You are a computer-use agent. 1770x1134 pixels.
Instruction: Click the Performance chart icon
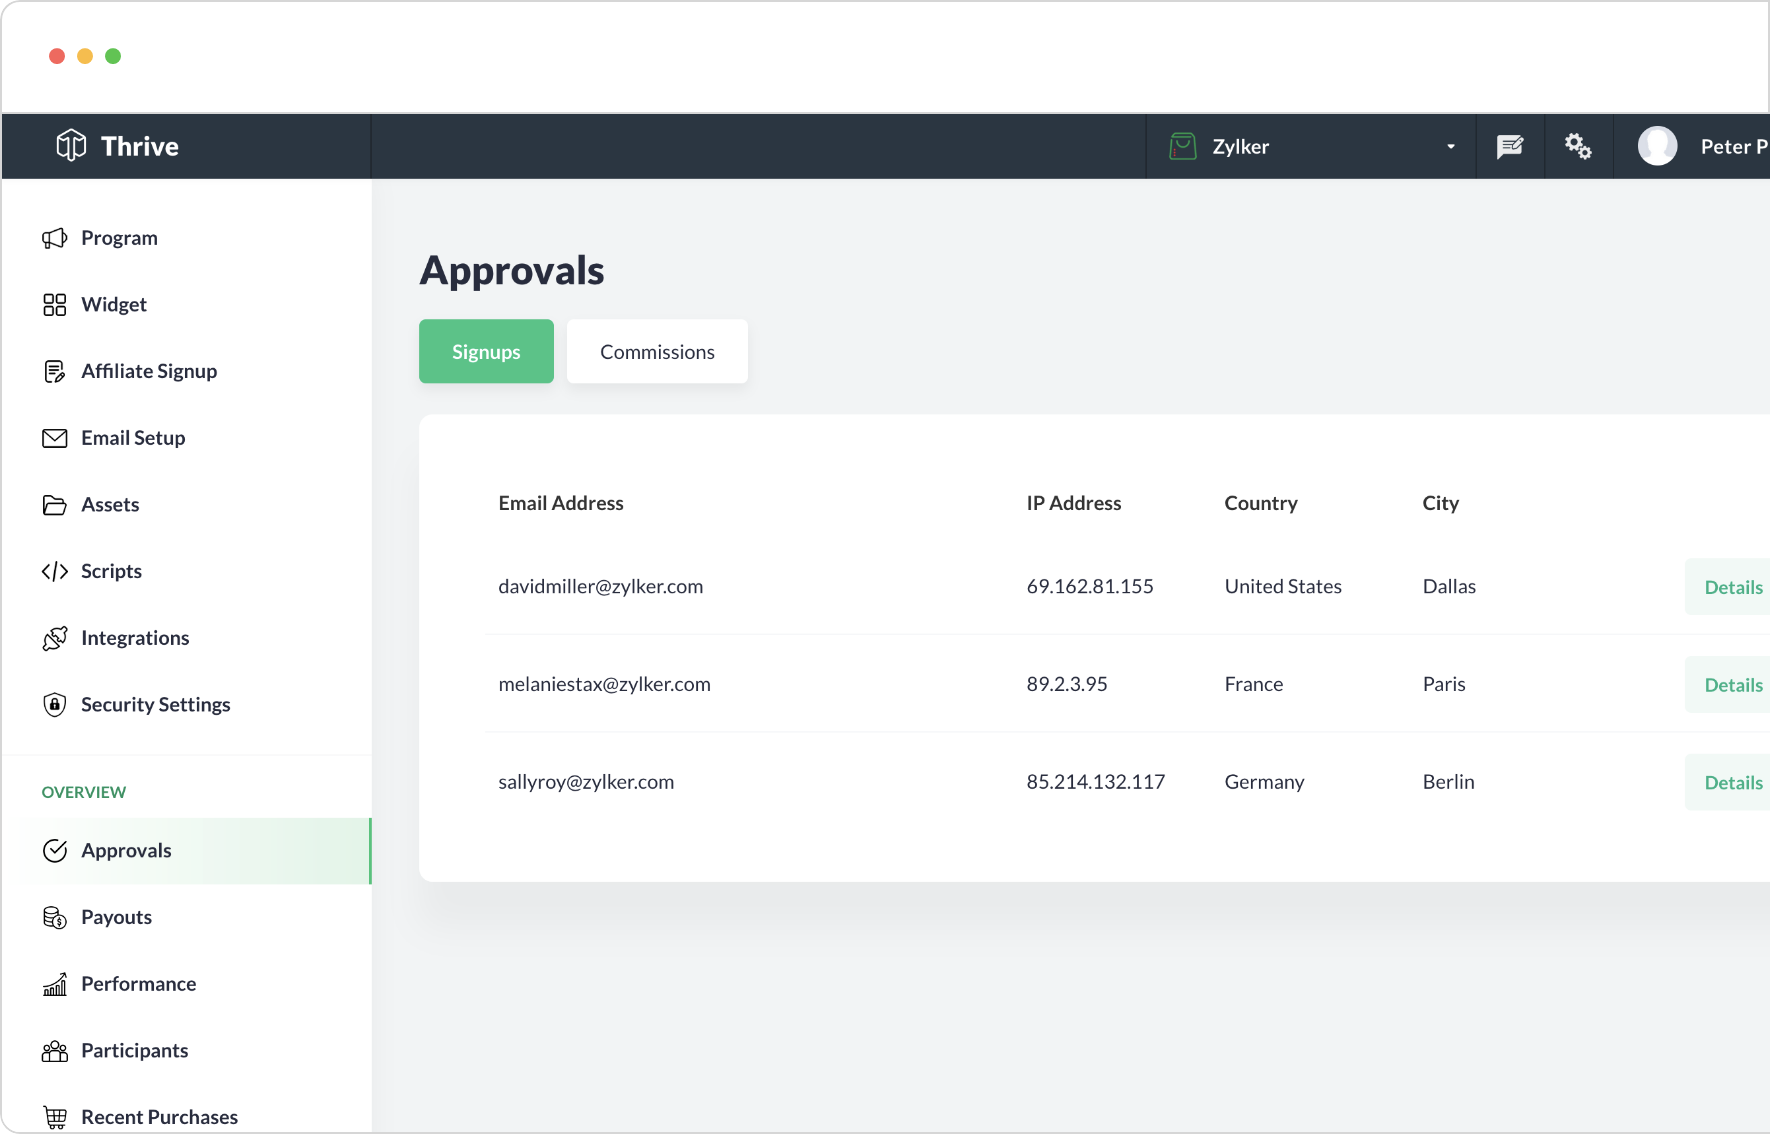[55, 984]
